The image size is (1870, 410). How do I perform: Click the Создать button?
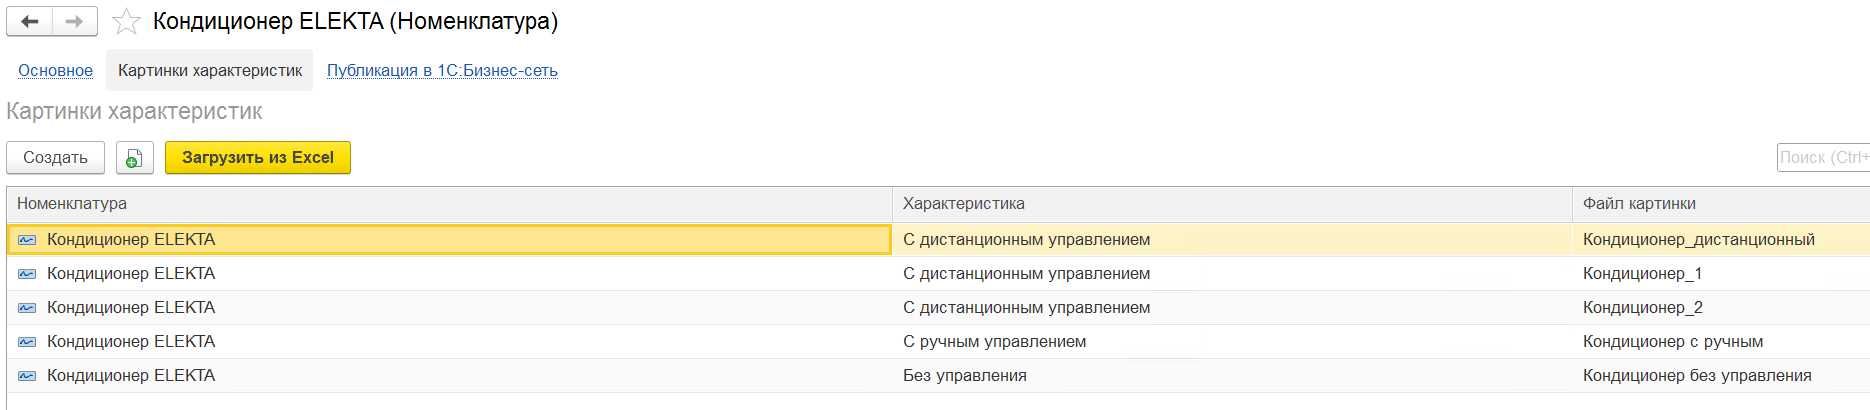pyautogui.click(x=55, y=158)
